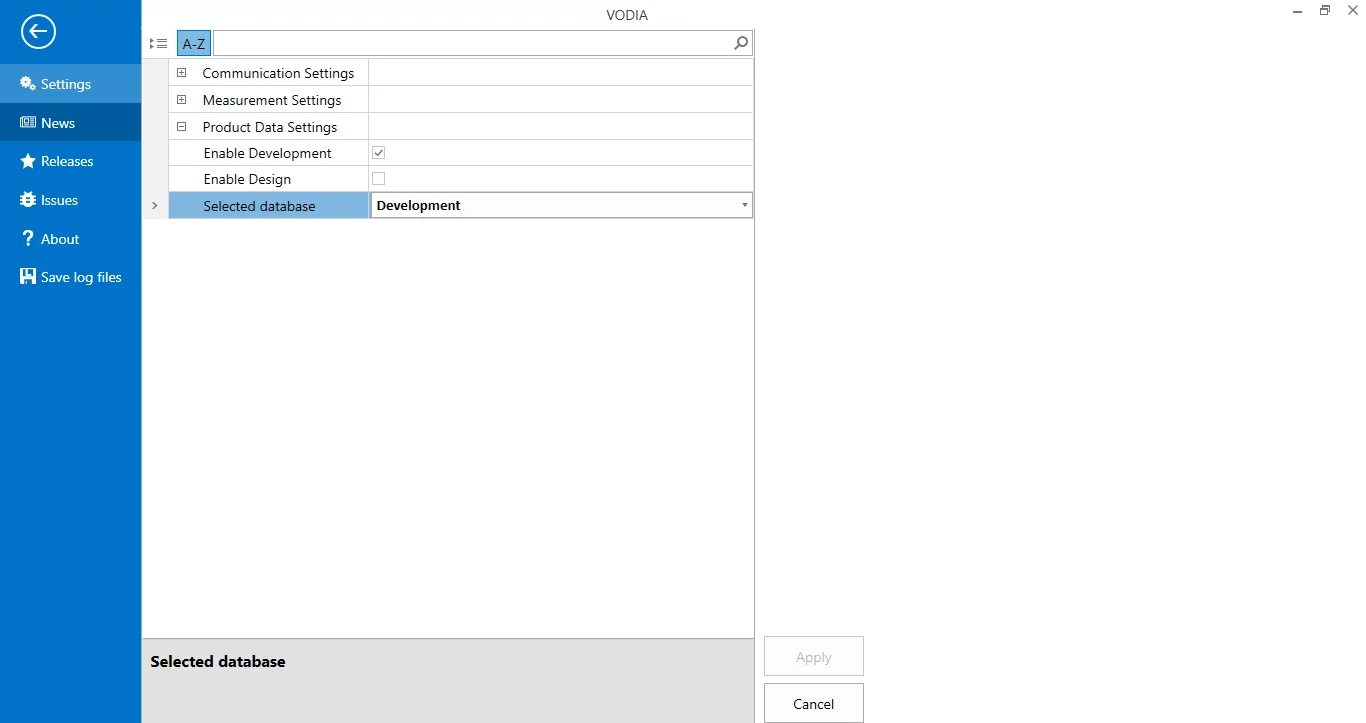Select the Releases star icon
The image size is (1366, 723).
[27, 161]
